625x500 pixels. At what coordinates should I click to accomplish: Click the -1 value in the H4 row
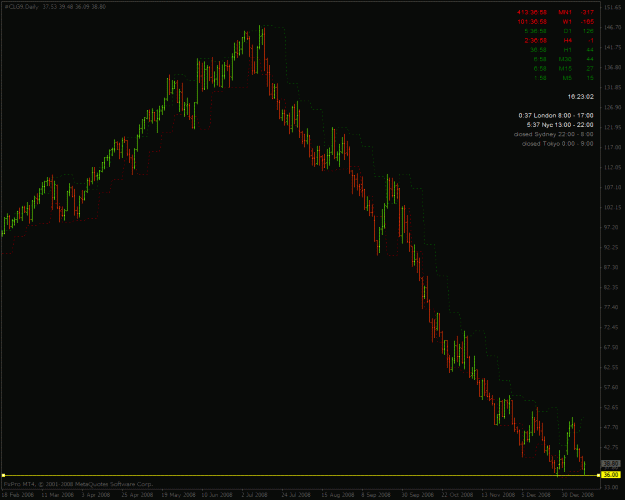point(591,41)
